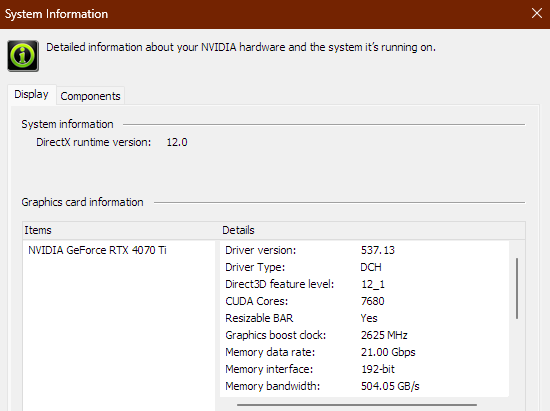Screen dimensions: 550x411
Task: Click the System Information window title
Action: (56, 14)
